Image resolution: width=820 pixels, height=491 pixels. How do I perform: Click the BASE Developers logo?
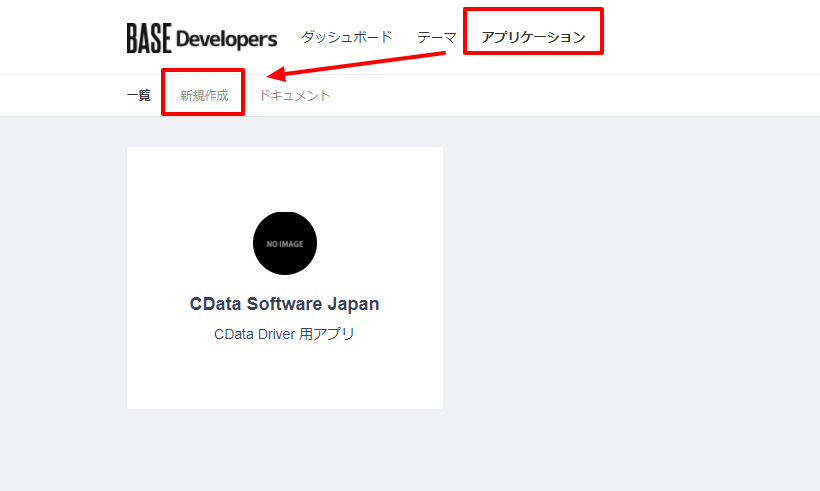(x=202, y=38)
